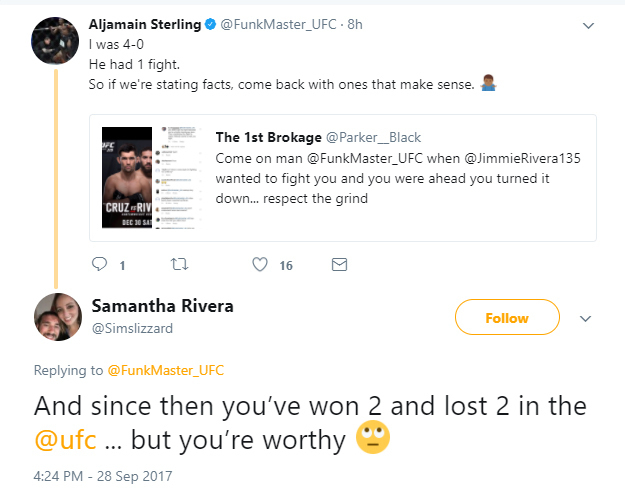
Task: Click the 8h timestamp on Sterling's tweet
Action: (x=354, y=22)
